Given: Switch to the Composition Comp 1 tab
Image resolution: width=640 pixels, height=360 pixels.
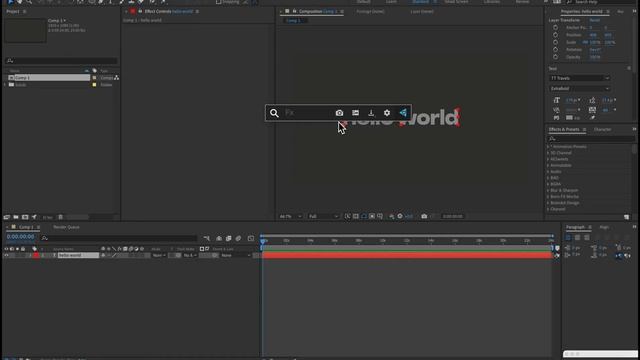Looking at the screenshot, I should click(x=318, y=11).
